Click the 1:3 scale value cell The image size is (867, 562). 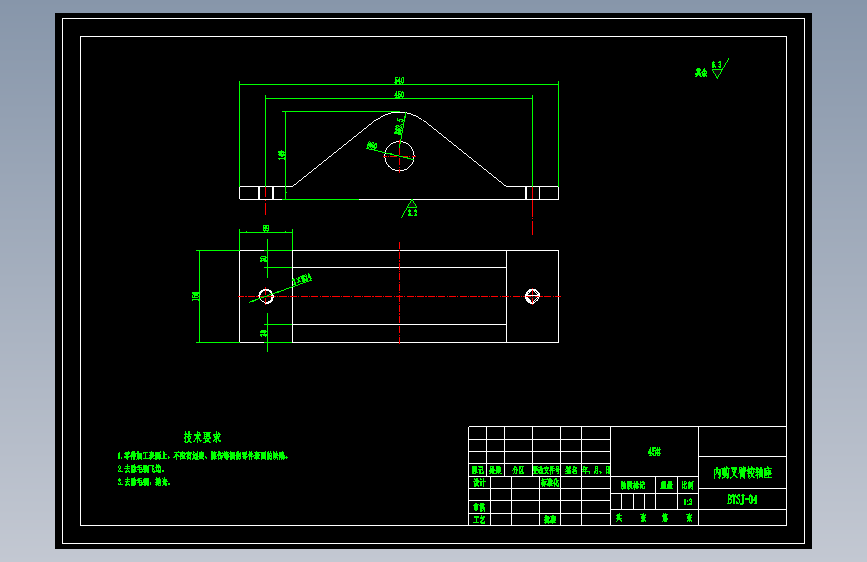(688, 502)
